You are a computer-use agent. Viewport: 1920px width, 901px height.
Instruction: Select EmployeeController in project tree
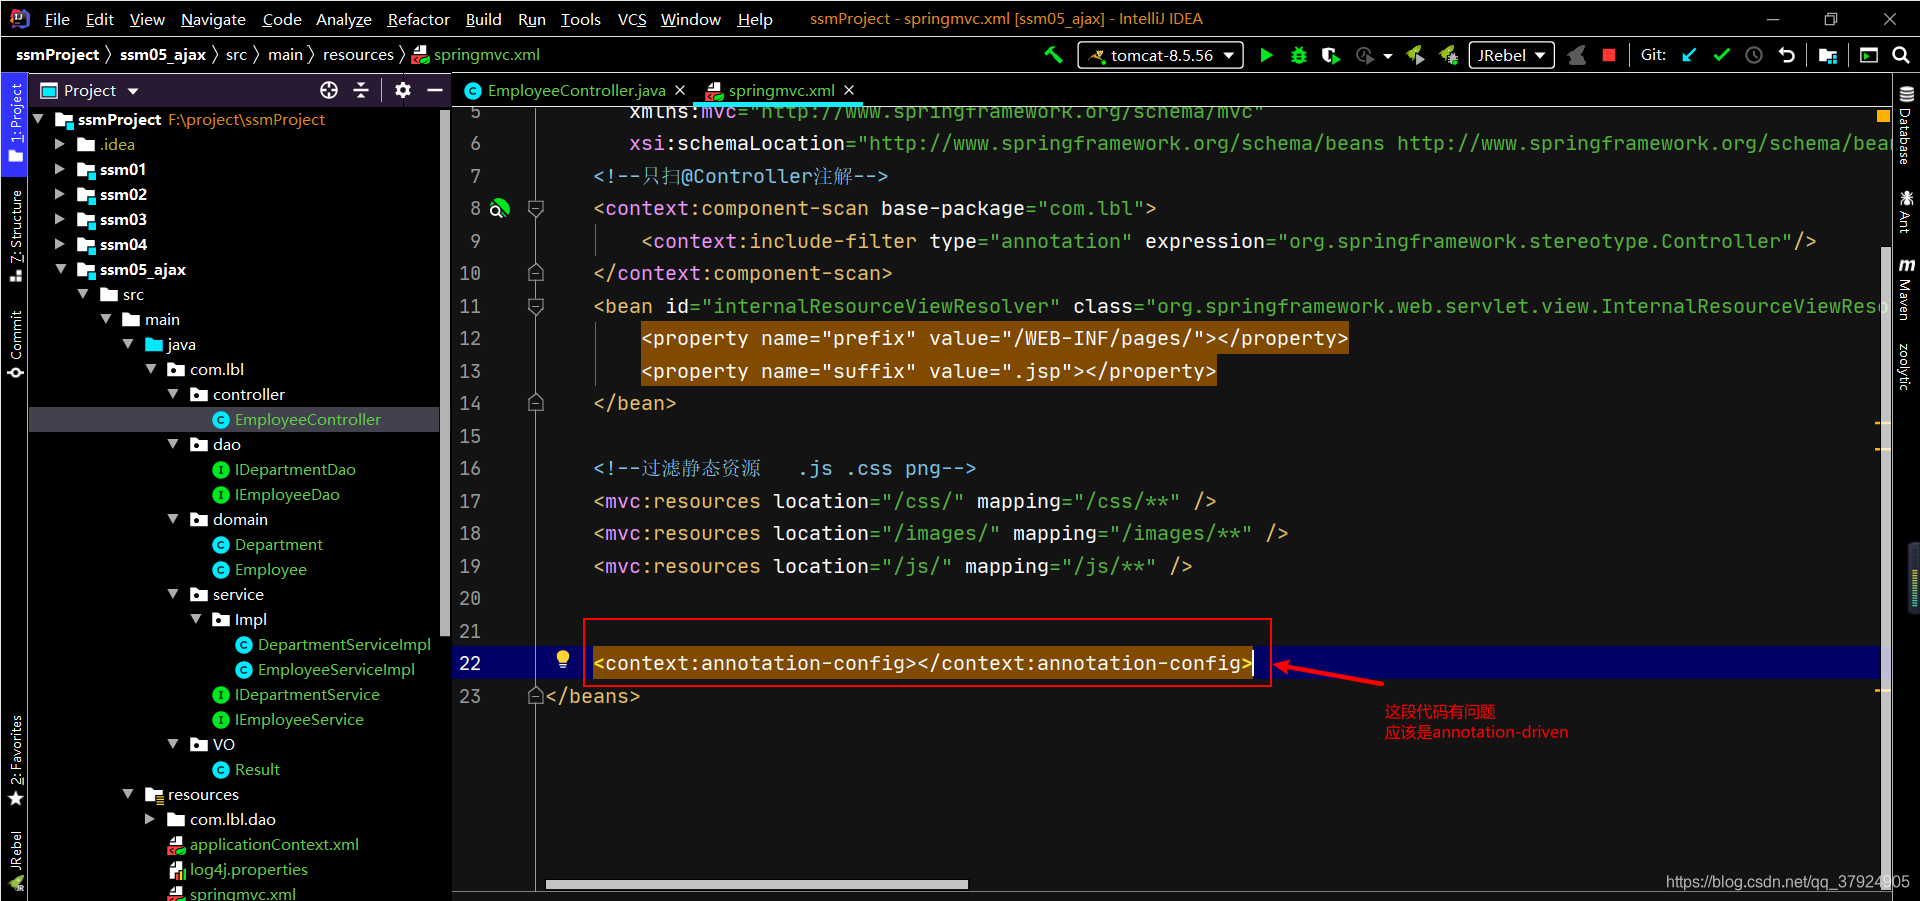[307, 419]
